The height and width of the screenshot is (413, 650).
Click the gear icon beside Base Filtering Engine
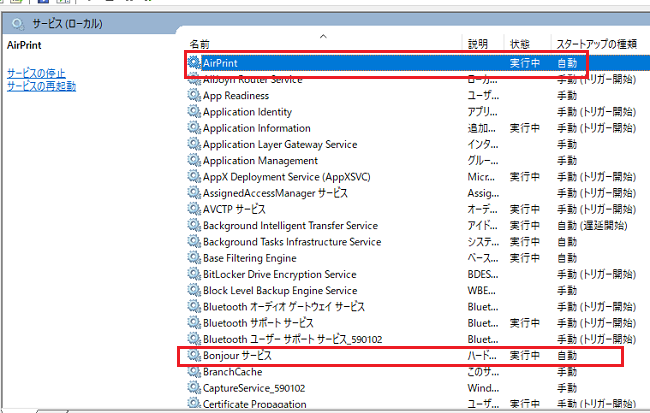tap(194, 258)
